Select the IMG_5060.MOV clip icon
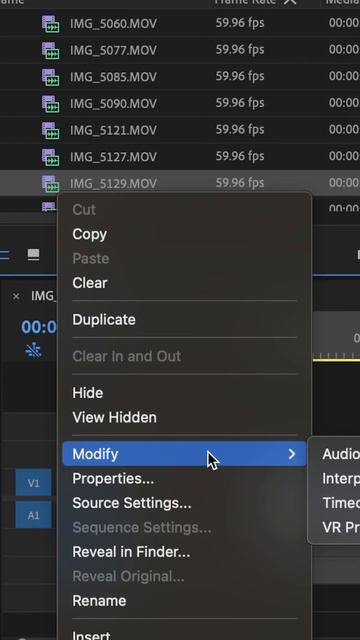This screenshot has height=640, width=360. click(x=51, y=24)
